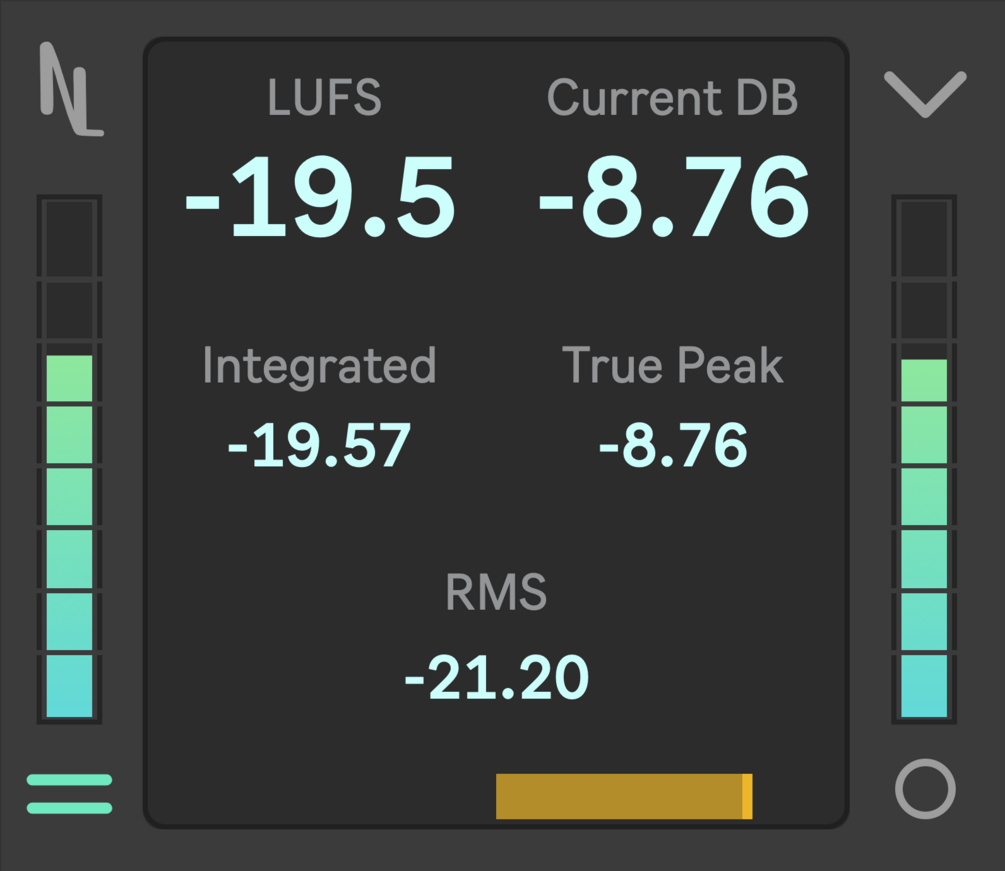Viewport: 1005px width, 871px height.
Task: Click the -19.5 LUFS readout
Action: [320, 199]
